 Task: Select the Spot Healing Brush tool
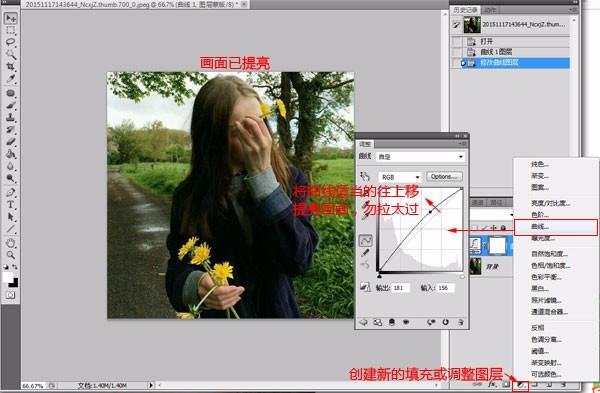[11, 93]
